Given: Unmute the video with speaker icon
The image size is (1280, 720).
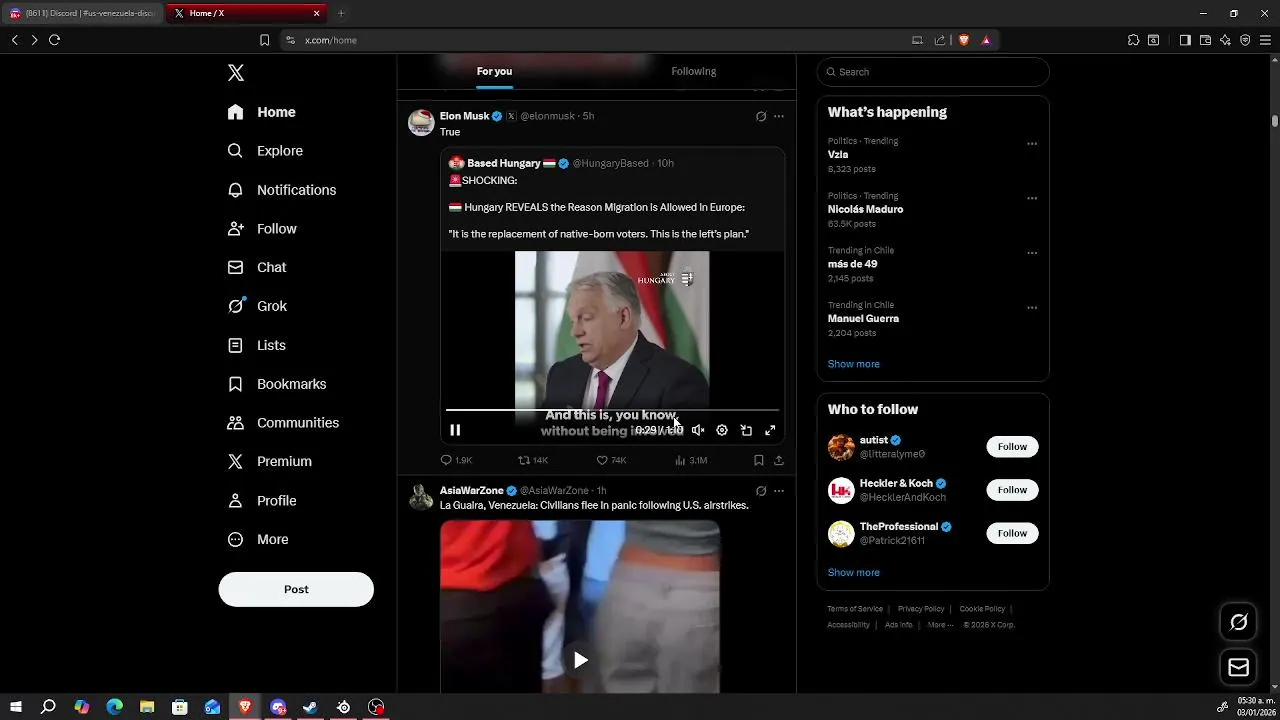Looking at the screenshot, I should click(x=698, y=430).
